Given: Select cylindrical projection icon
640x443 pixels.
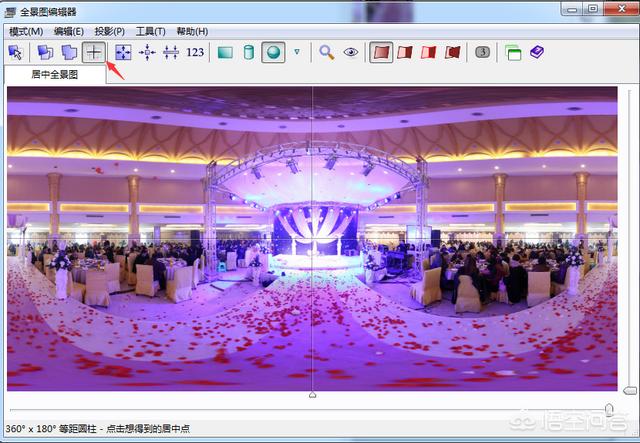Looking at the screenshot, I should coord(249,52).
